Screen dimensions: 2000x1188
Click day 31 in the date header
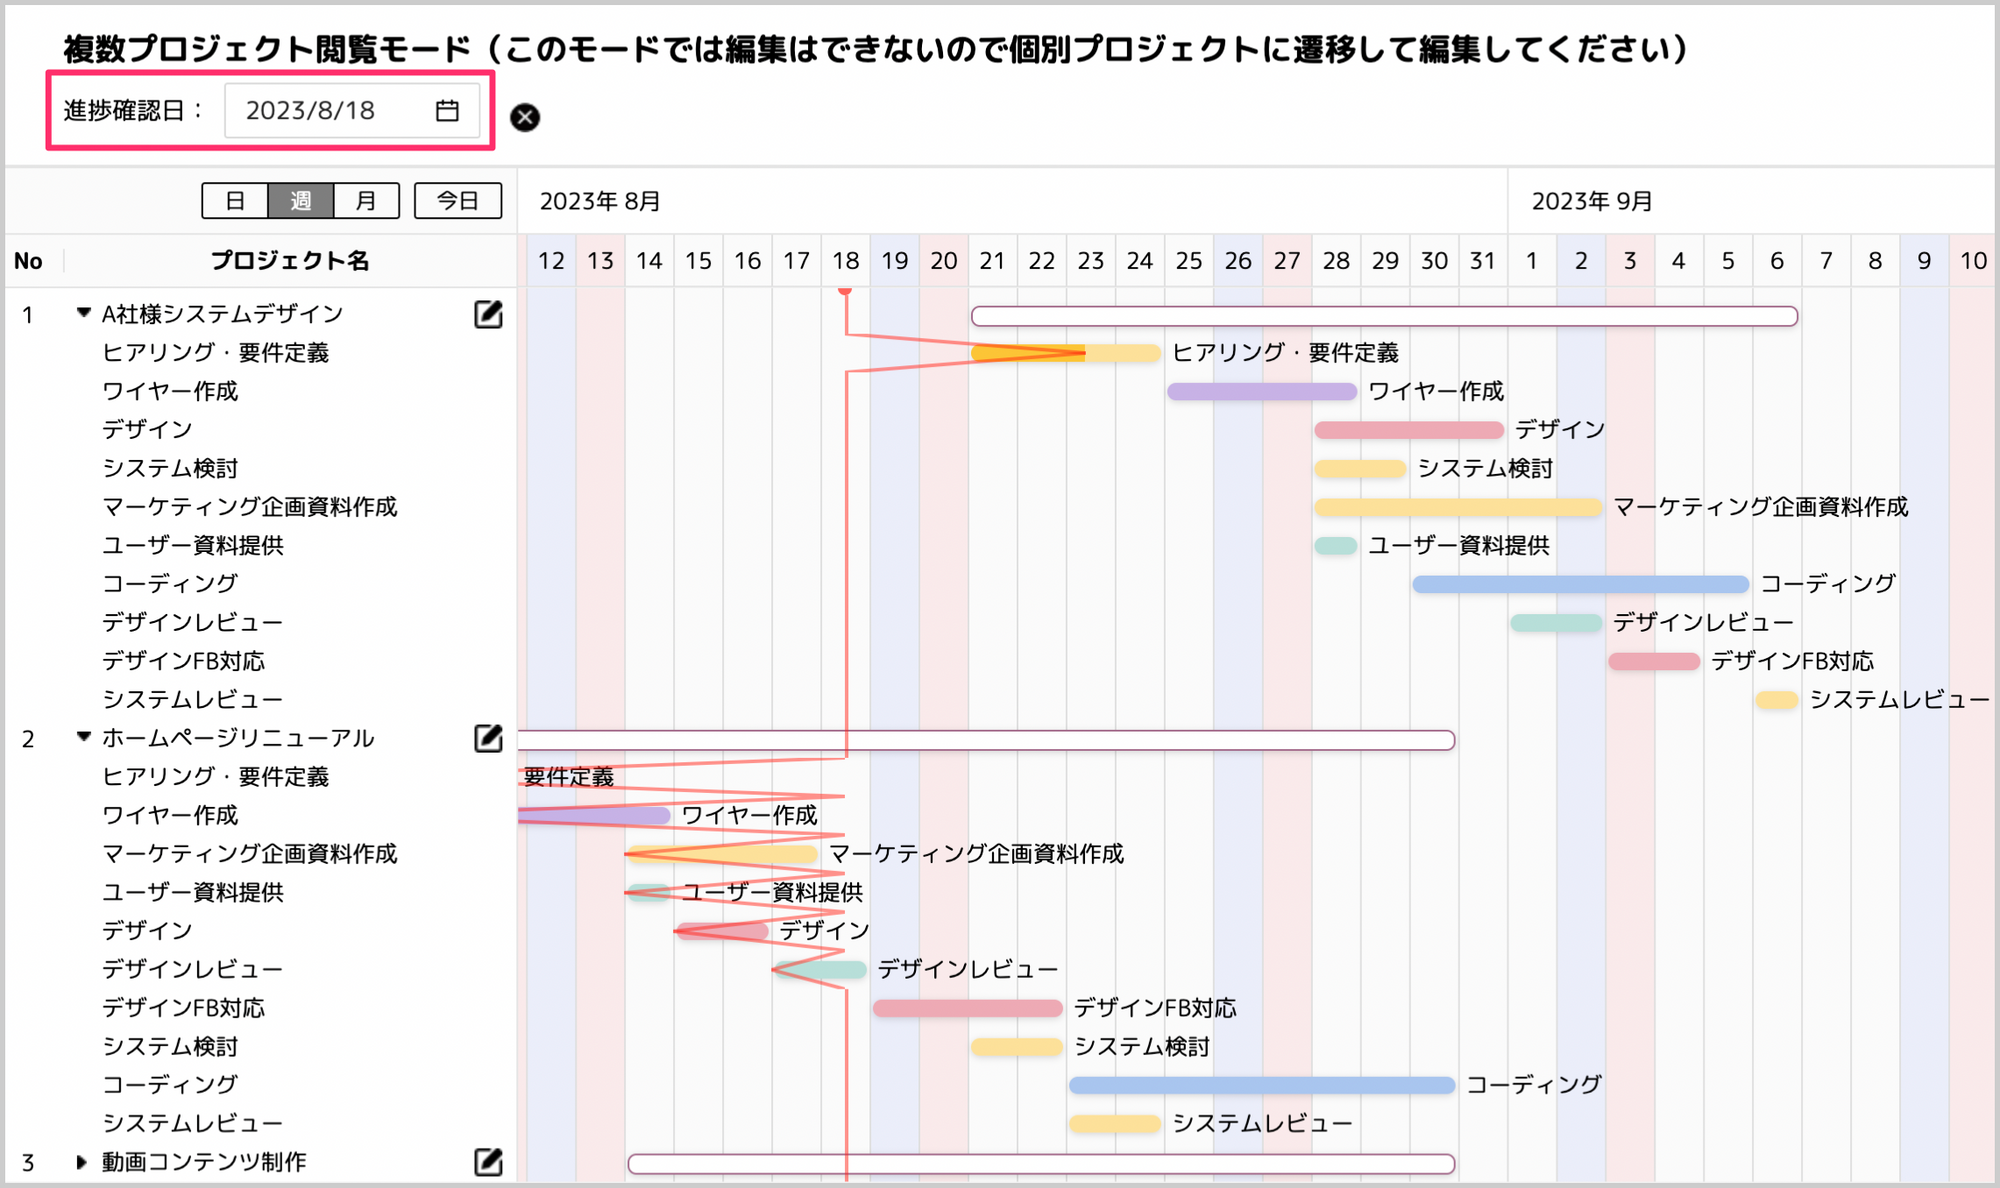[1483, 261]
